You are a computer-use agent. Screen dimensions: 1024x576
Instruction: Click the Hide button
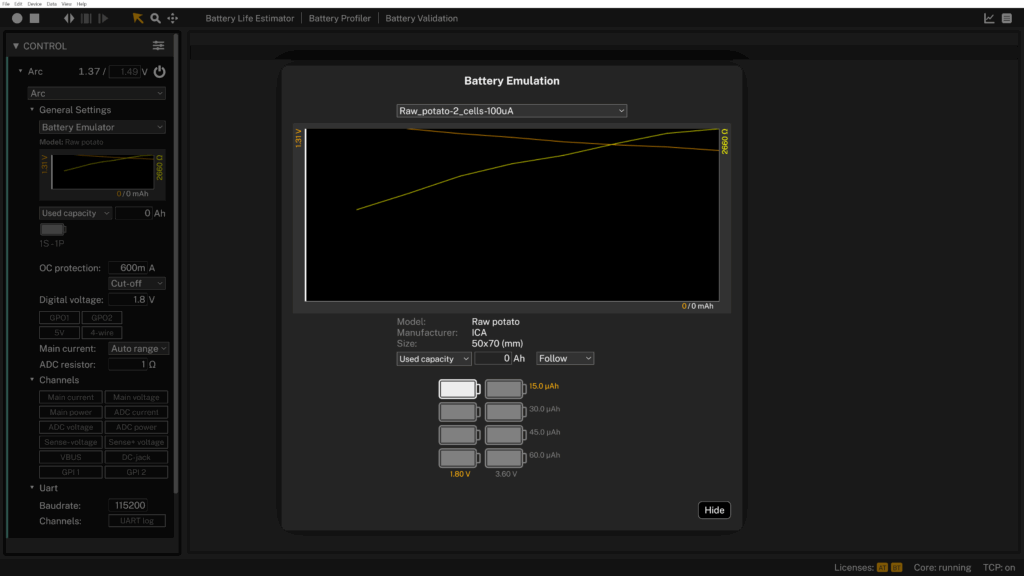tap(714, 510)
